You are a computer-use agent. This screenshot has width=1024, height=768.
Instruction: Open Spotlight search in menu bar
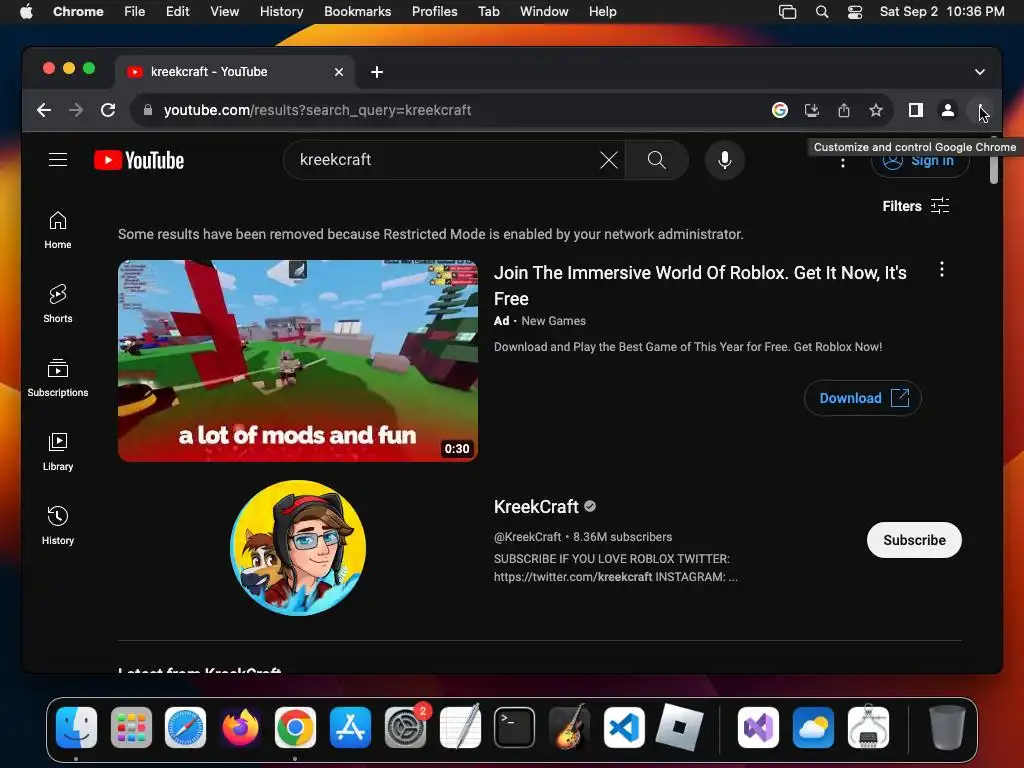[822, 12]
